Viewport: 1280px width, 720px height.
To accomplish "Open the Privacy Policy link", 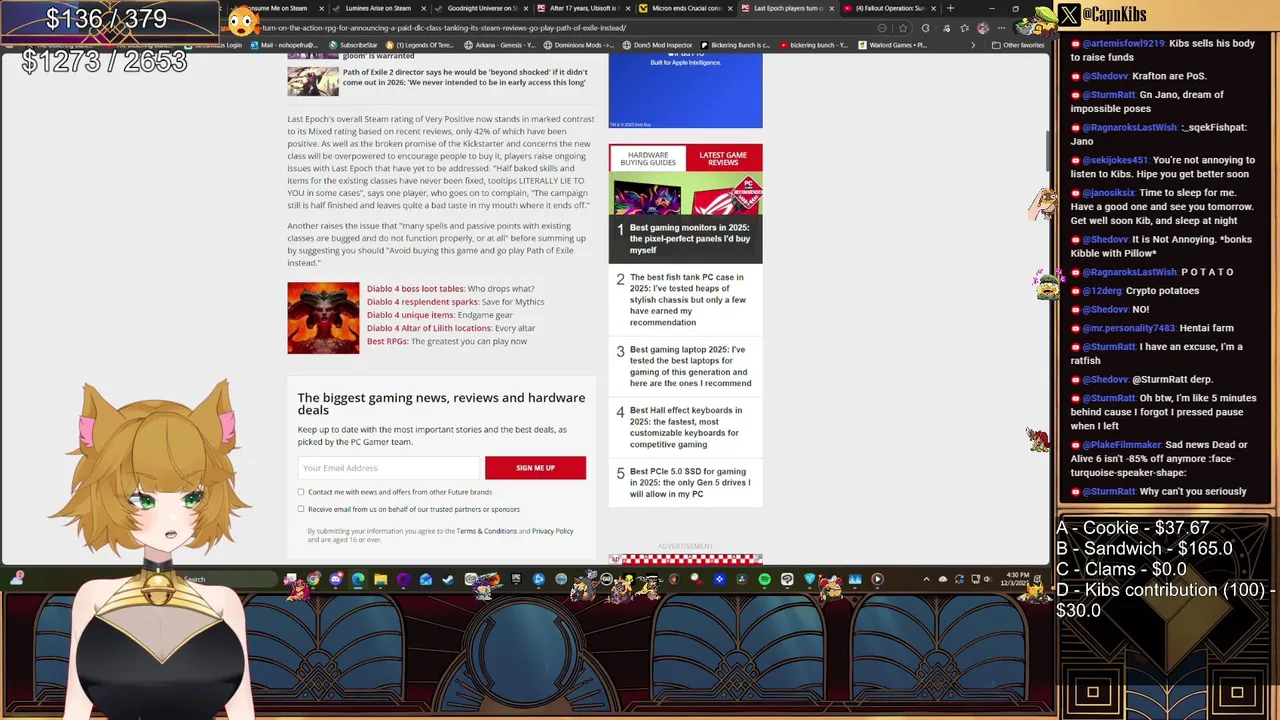I will coord(553,531).
